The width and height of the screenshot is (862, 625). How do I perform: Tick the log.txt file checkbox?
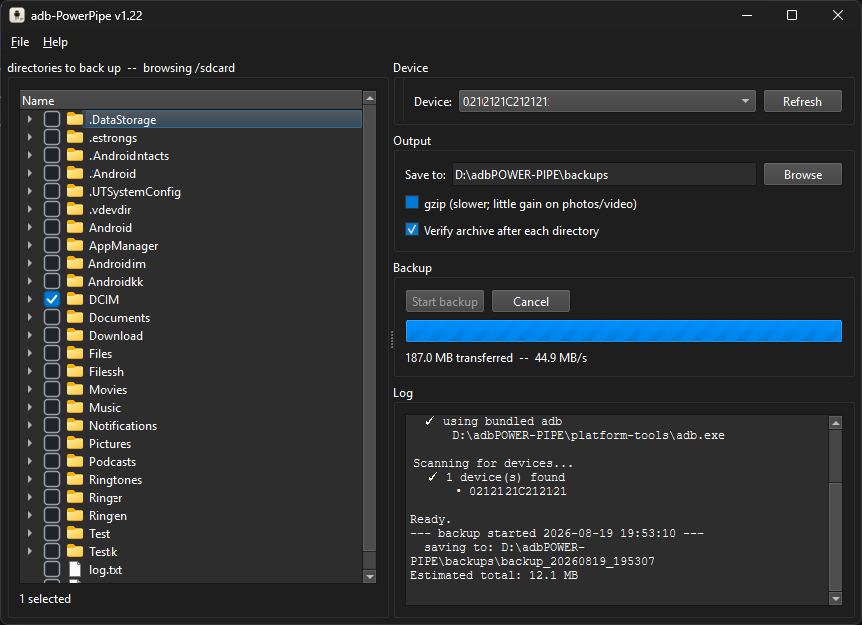point(52,569)
